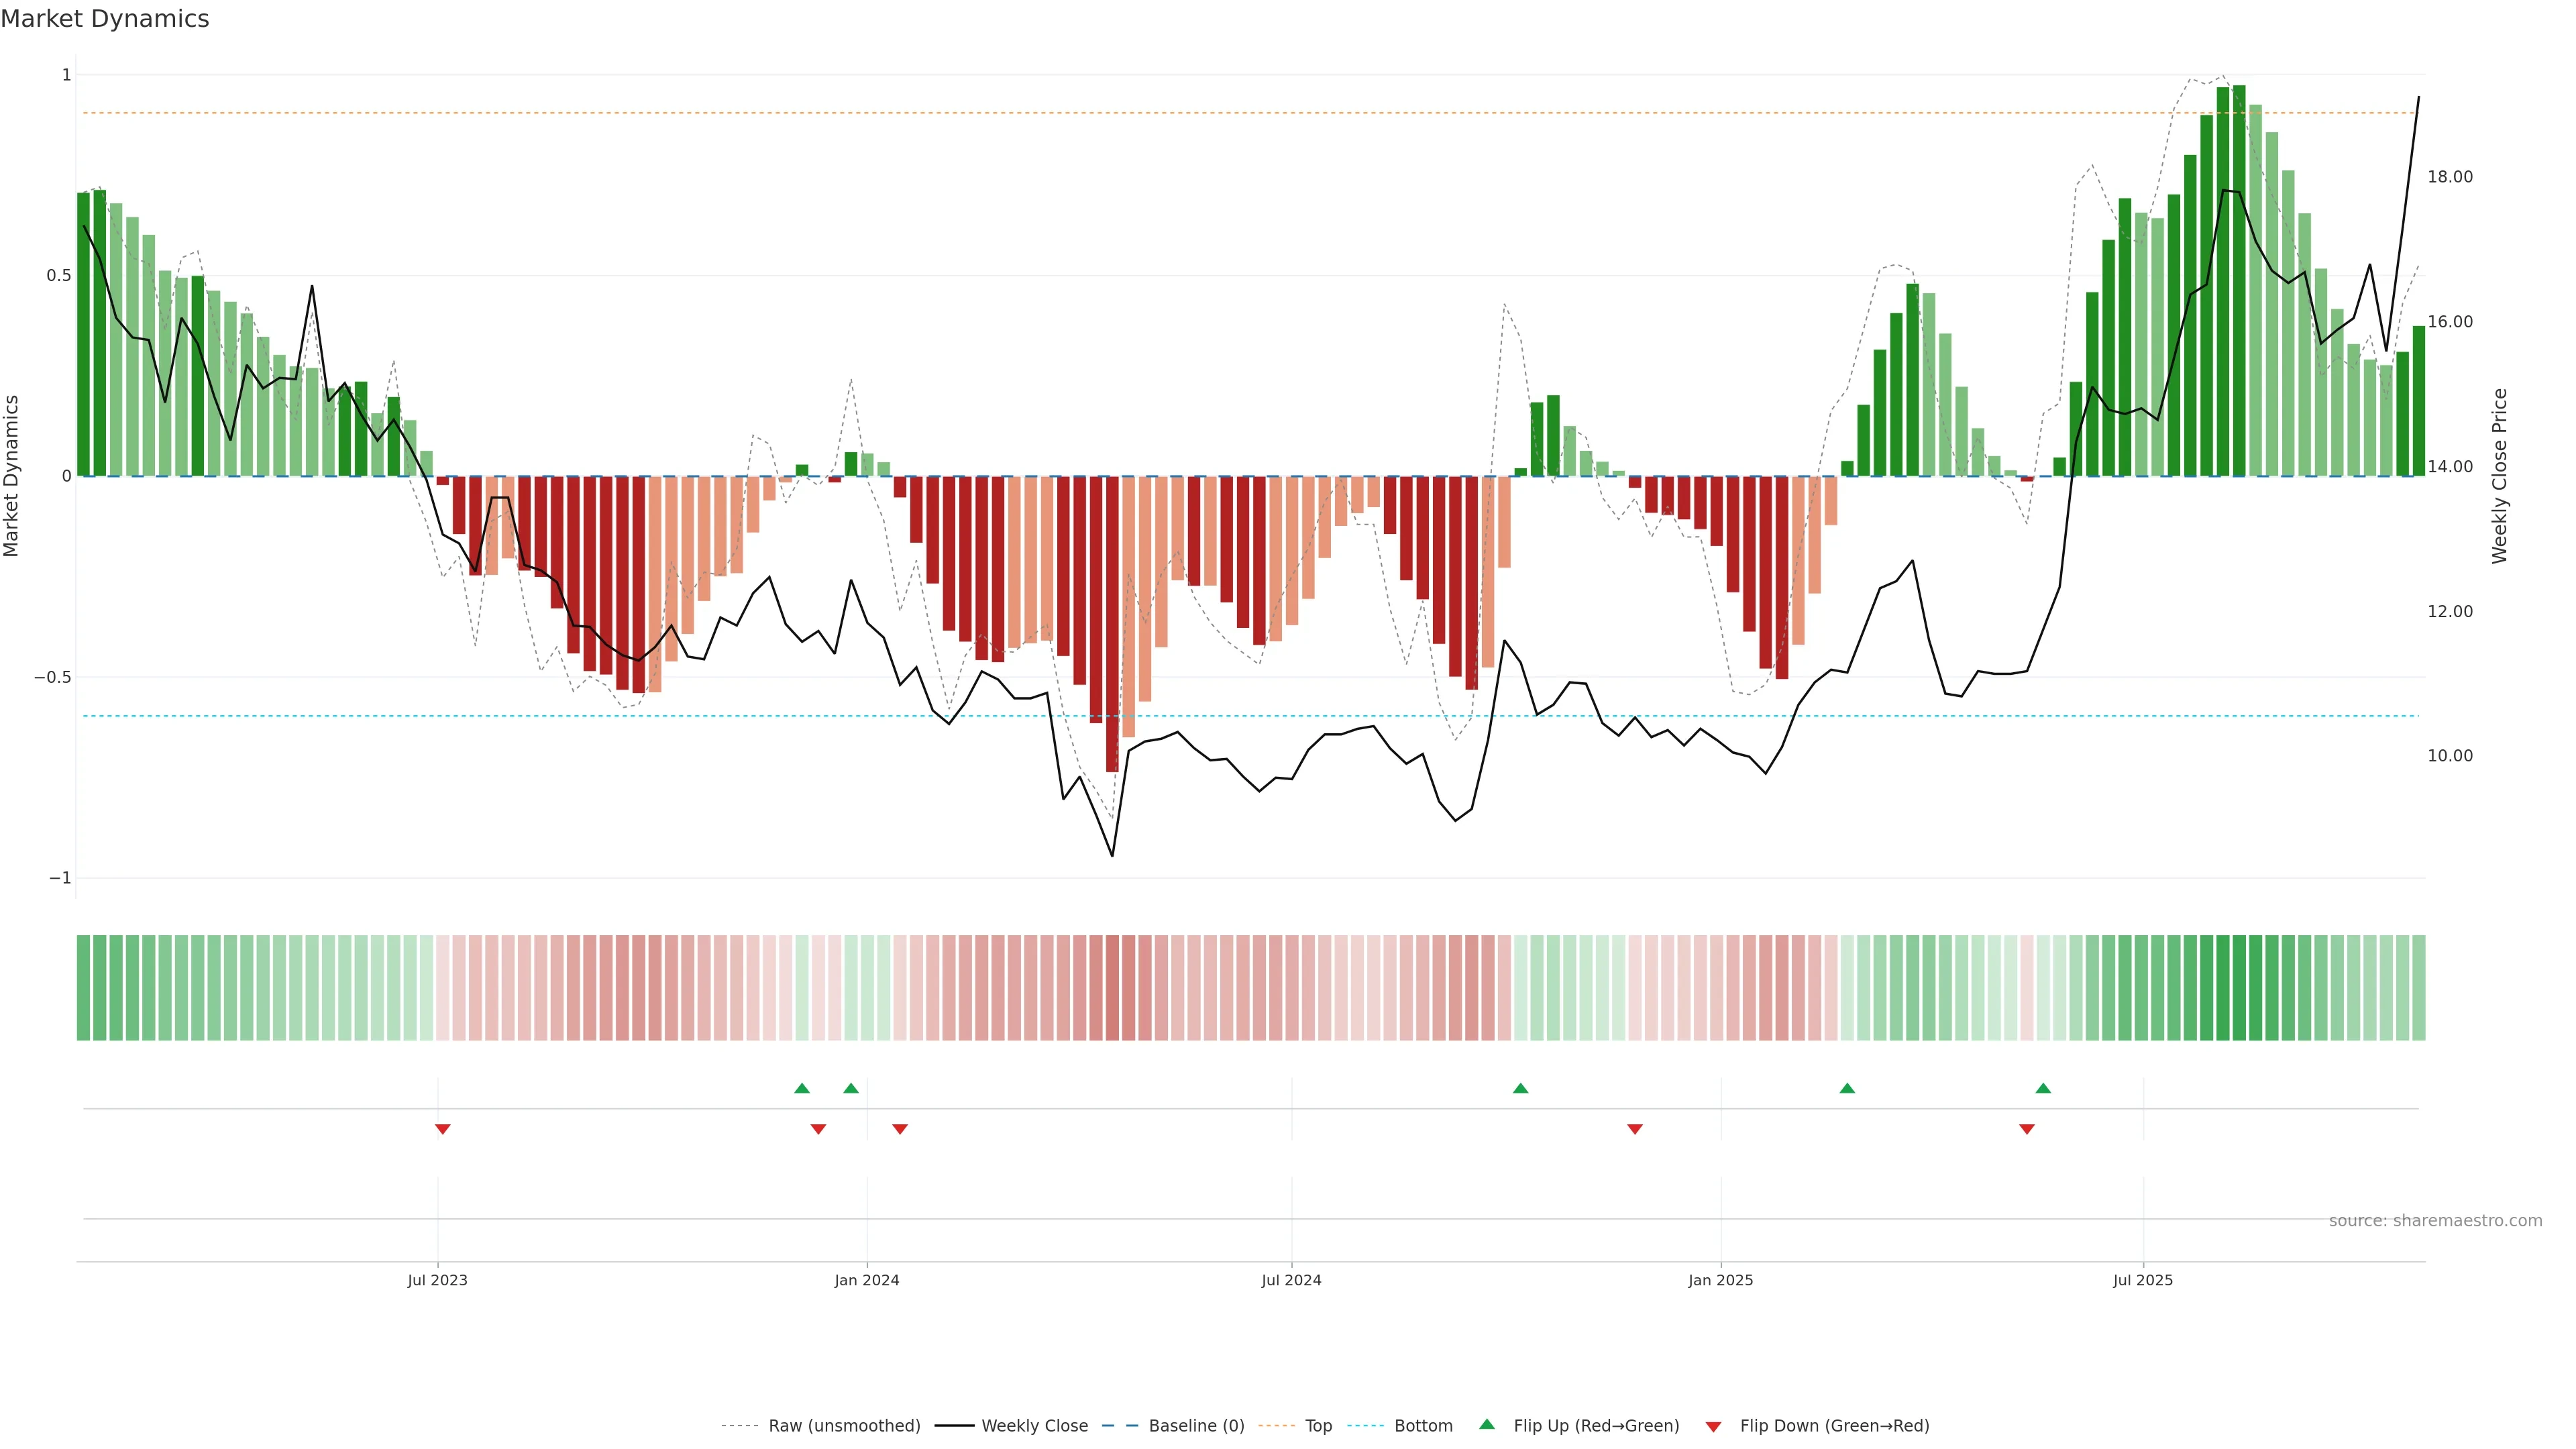Click the Market Dynamics chart title
Viewport: 2576px width, 1449px height.
(x=105, y=19)
